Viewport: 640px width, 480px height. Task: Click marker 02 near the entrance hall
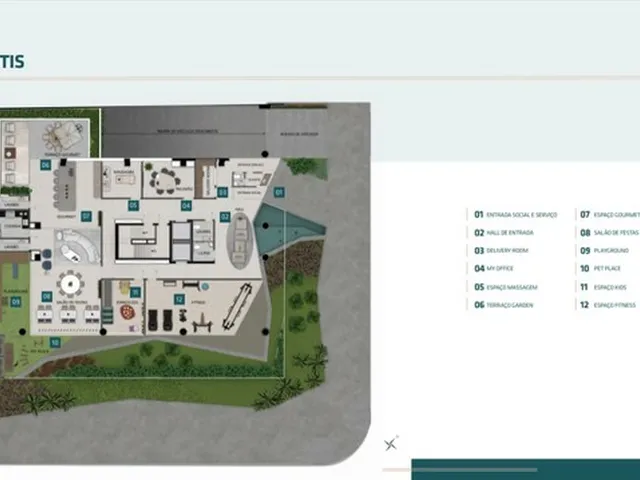coord(225,217)
